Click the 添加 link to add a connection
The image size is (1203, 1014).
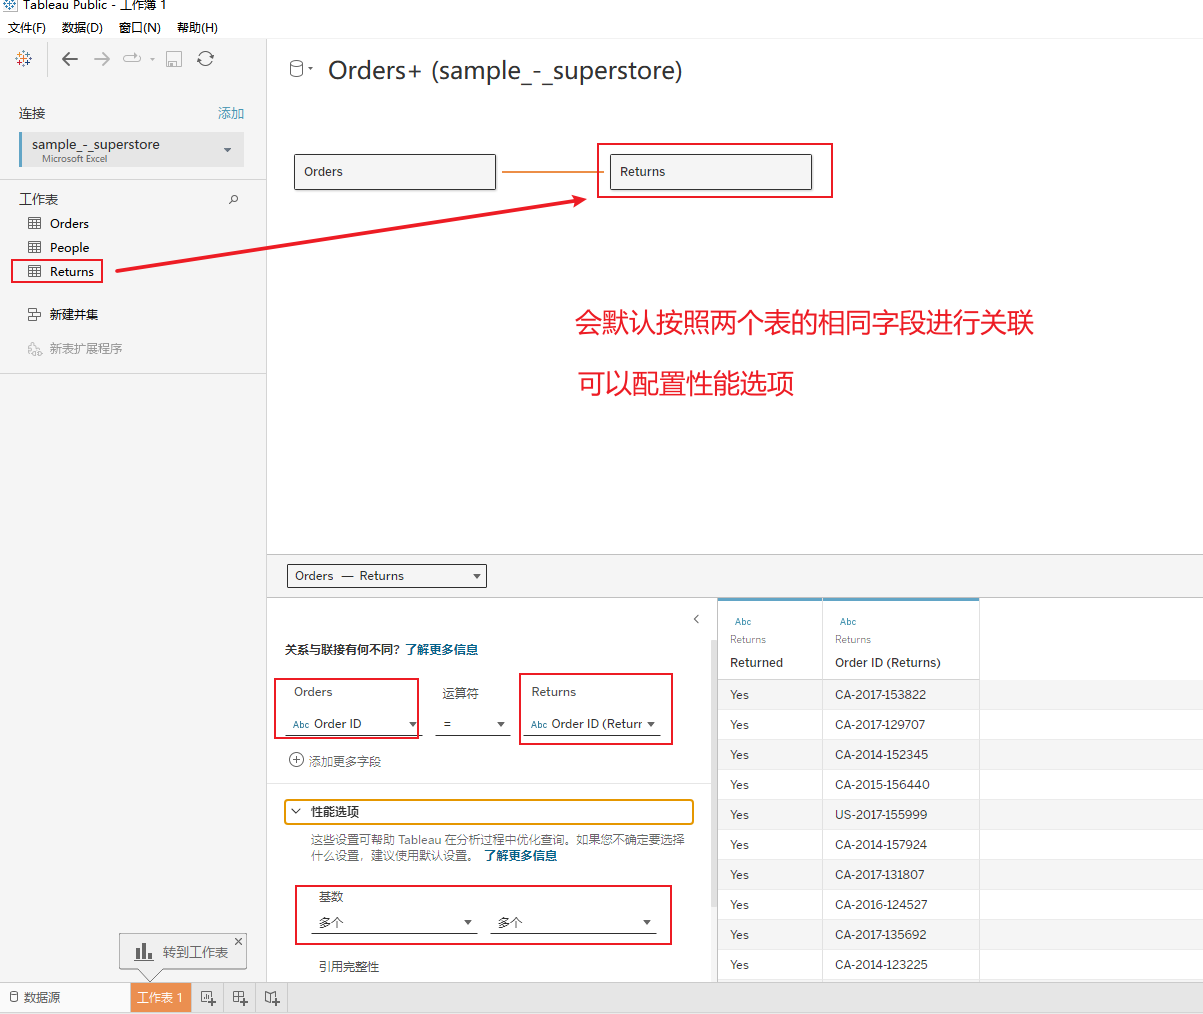pos(231,113)
